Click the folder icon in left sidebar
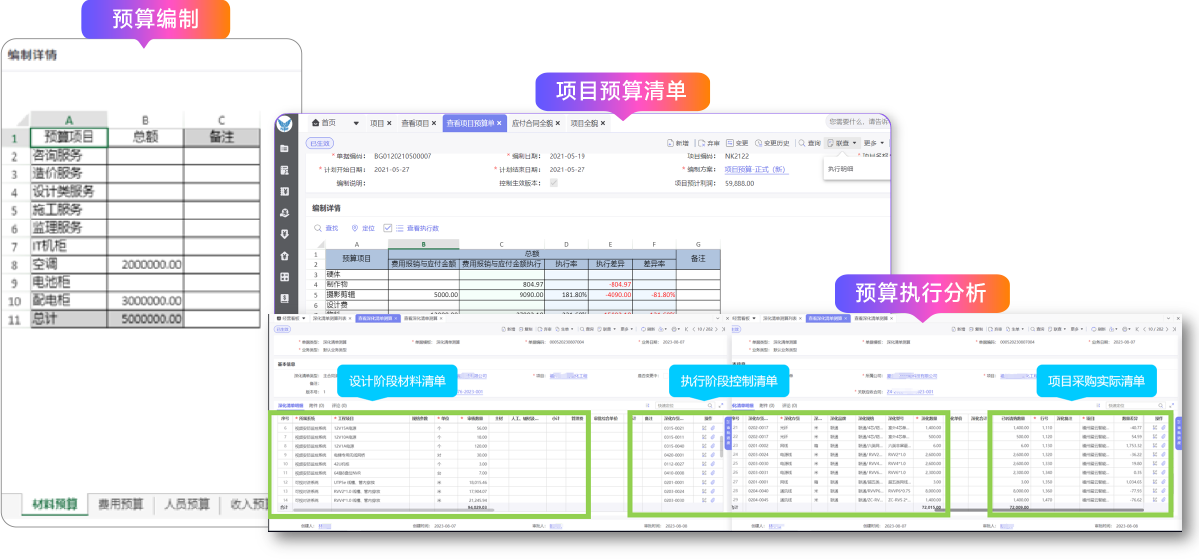This screenshot has height=559, width=1199. (284, 148)
